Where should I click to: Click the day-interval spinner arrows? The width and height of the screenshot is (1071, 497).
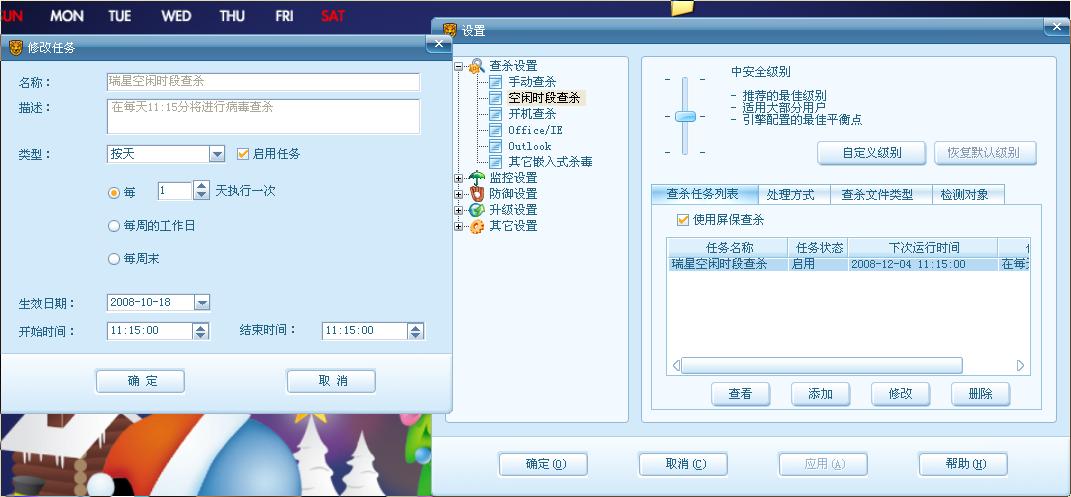(201, 190)
